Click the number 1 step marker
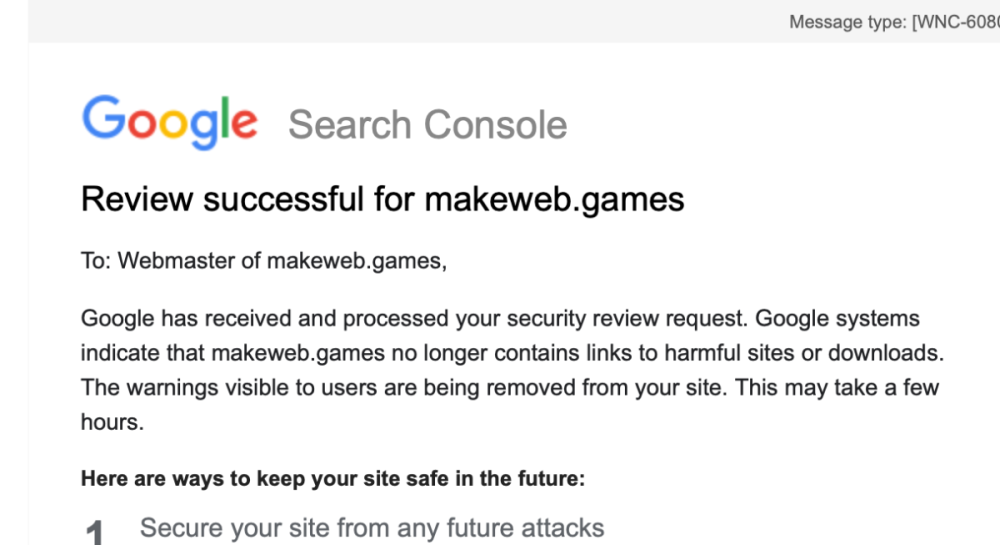 pos(95,533)
